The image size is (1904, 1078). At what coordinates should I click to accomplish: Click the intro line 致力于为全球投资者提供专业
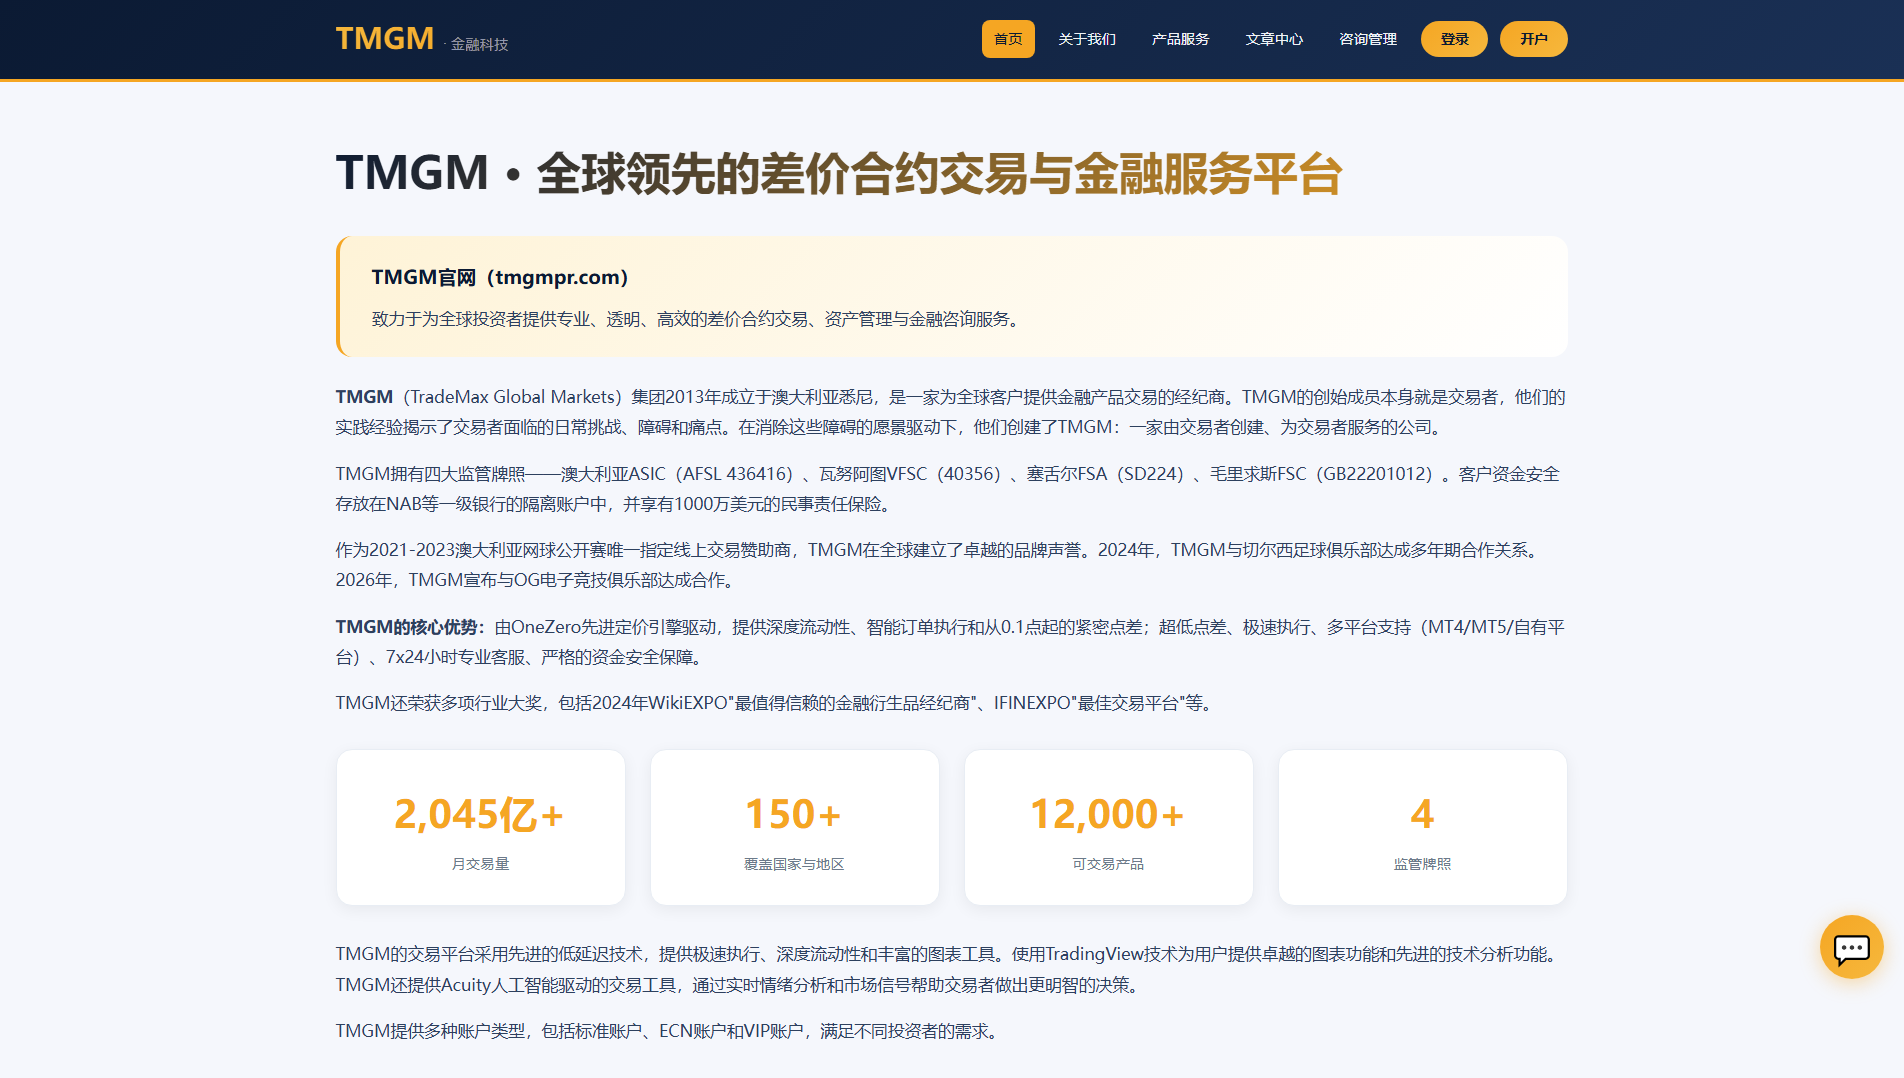click(697, 319)
